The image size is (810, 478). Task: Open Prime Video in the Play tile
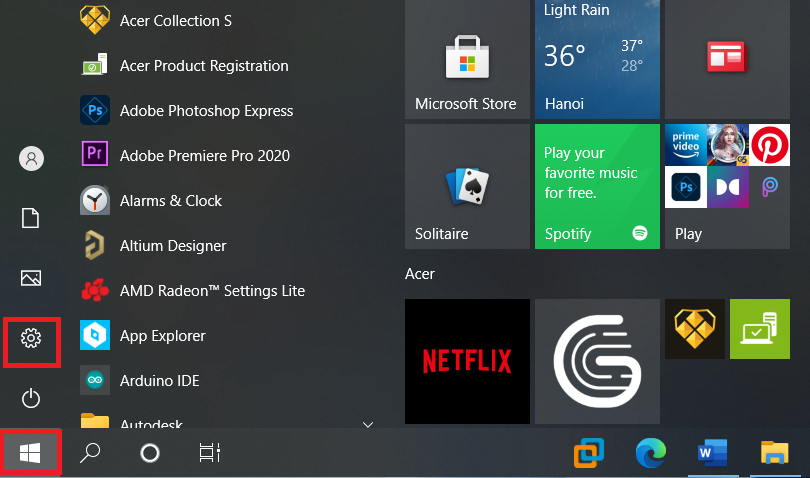click(686, 145)
